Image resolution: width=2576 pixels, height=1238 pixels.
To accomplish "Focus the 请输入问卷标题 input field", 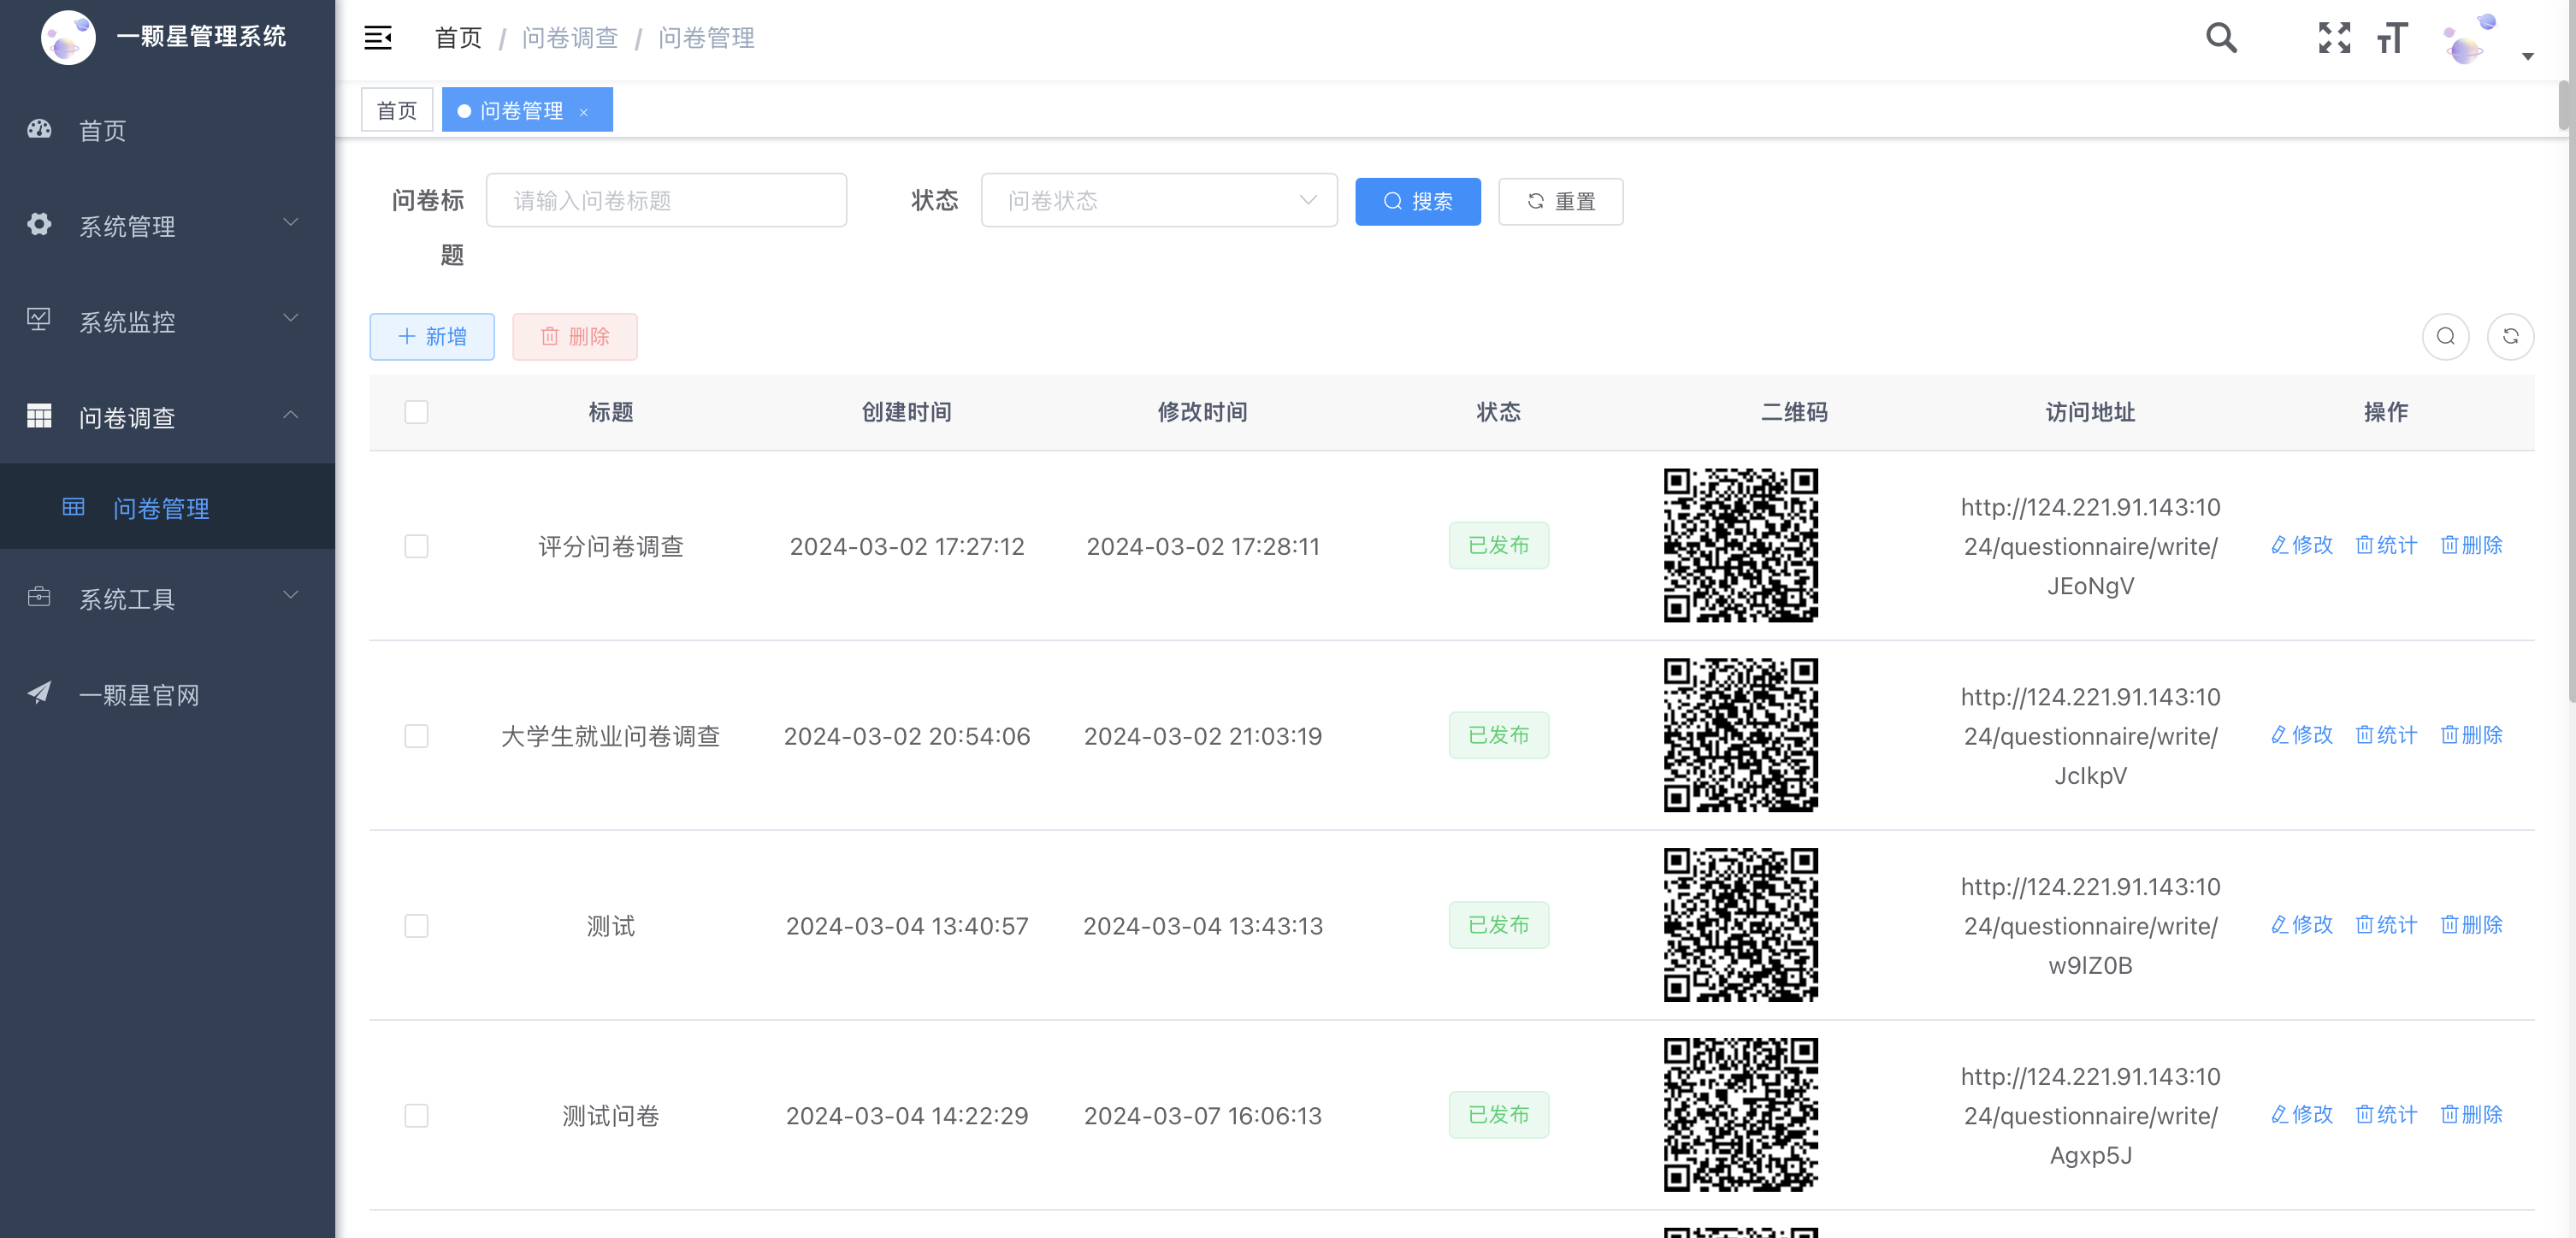I will coord(665,201).
